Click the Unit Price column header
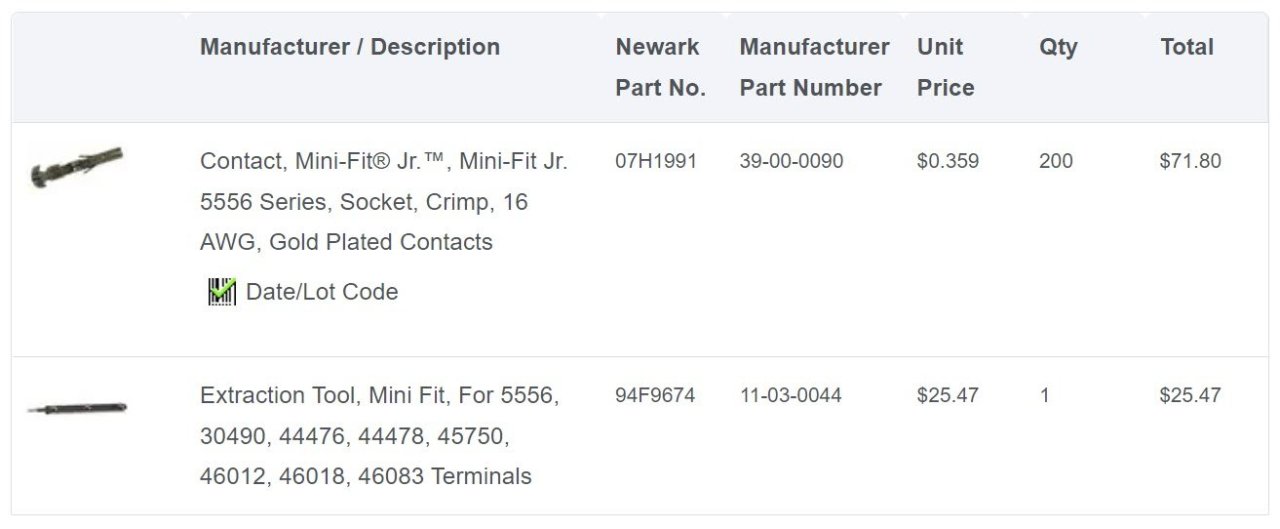The image size is (1280, 529). tap(945, 67)
